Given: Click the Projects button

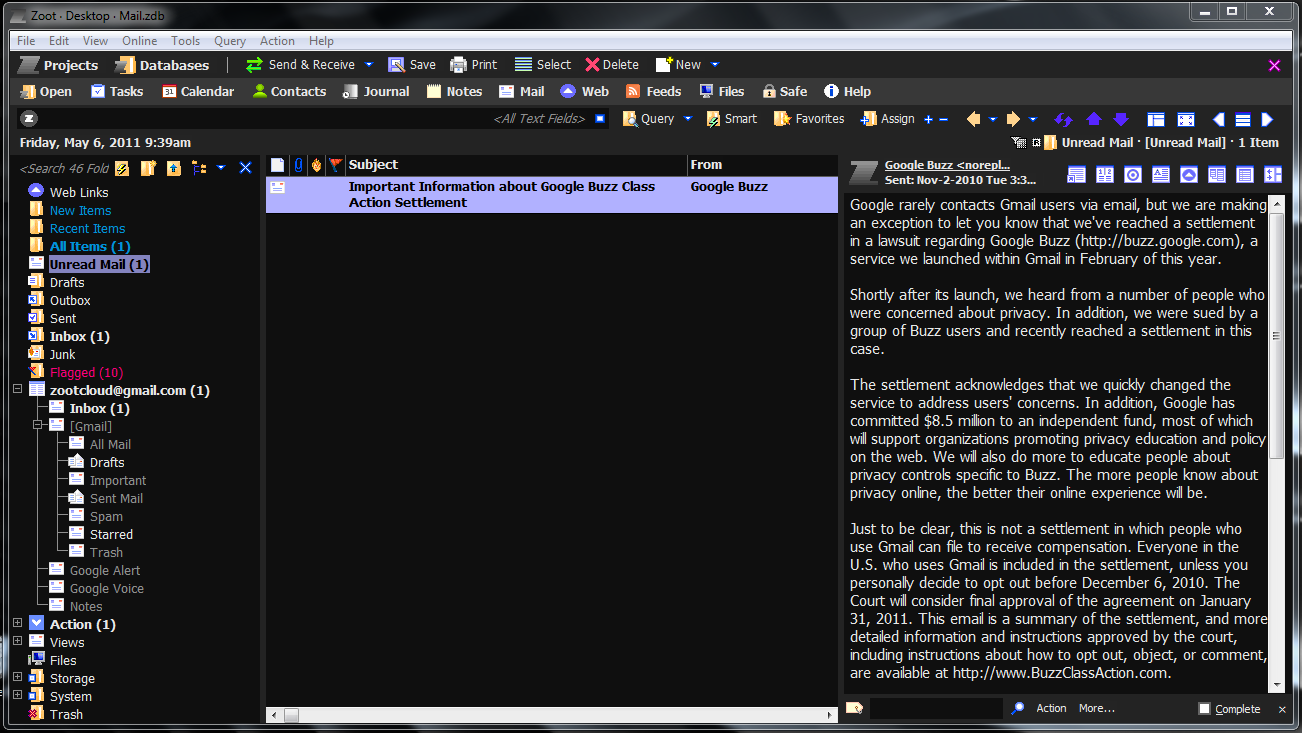Looking at the screenshot, I should point(59,65).
